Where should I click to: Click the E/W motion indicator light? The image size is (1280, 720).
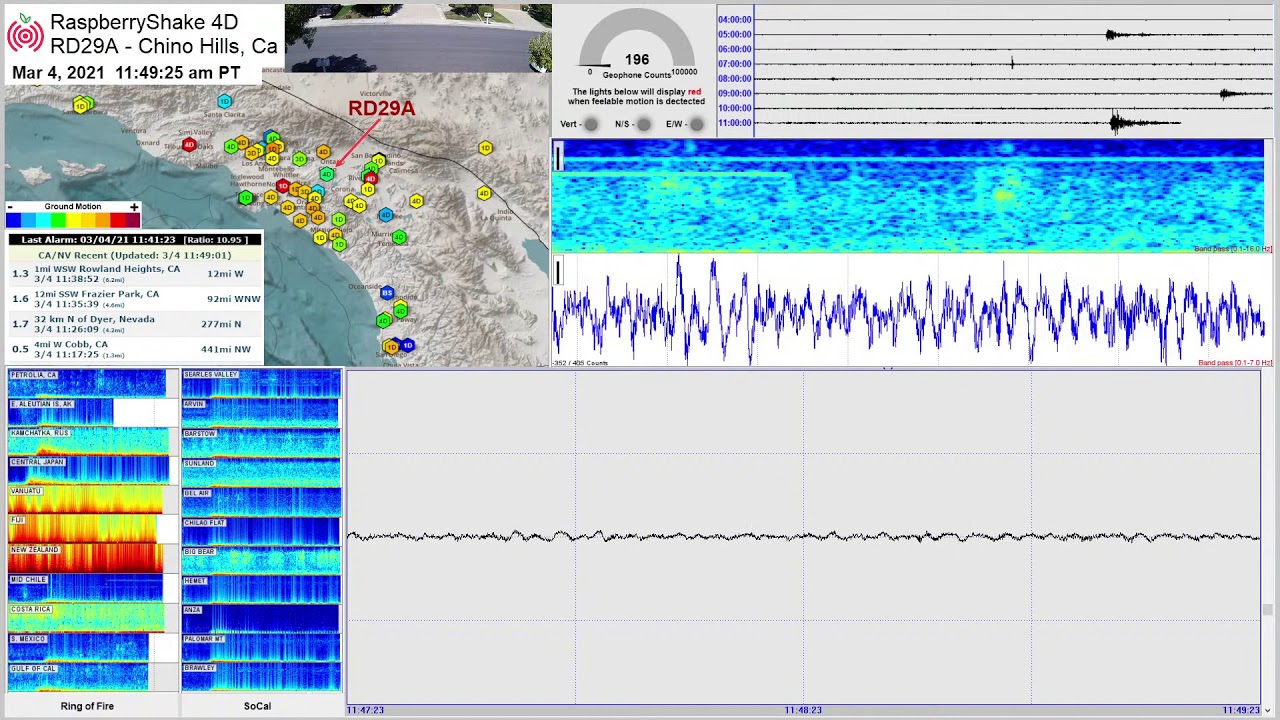tap(696, 124)
